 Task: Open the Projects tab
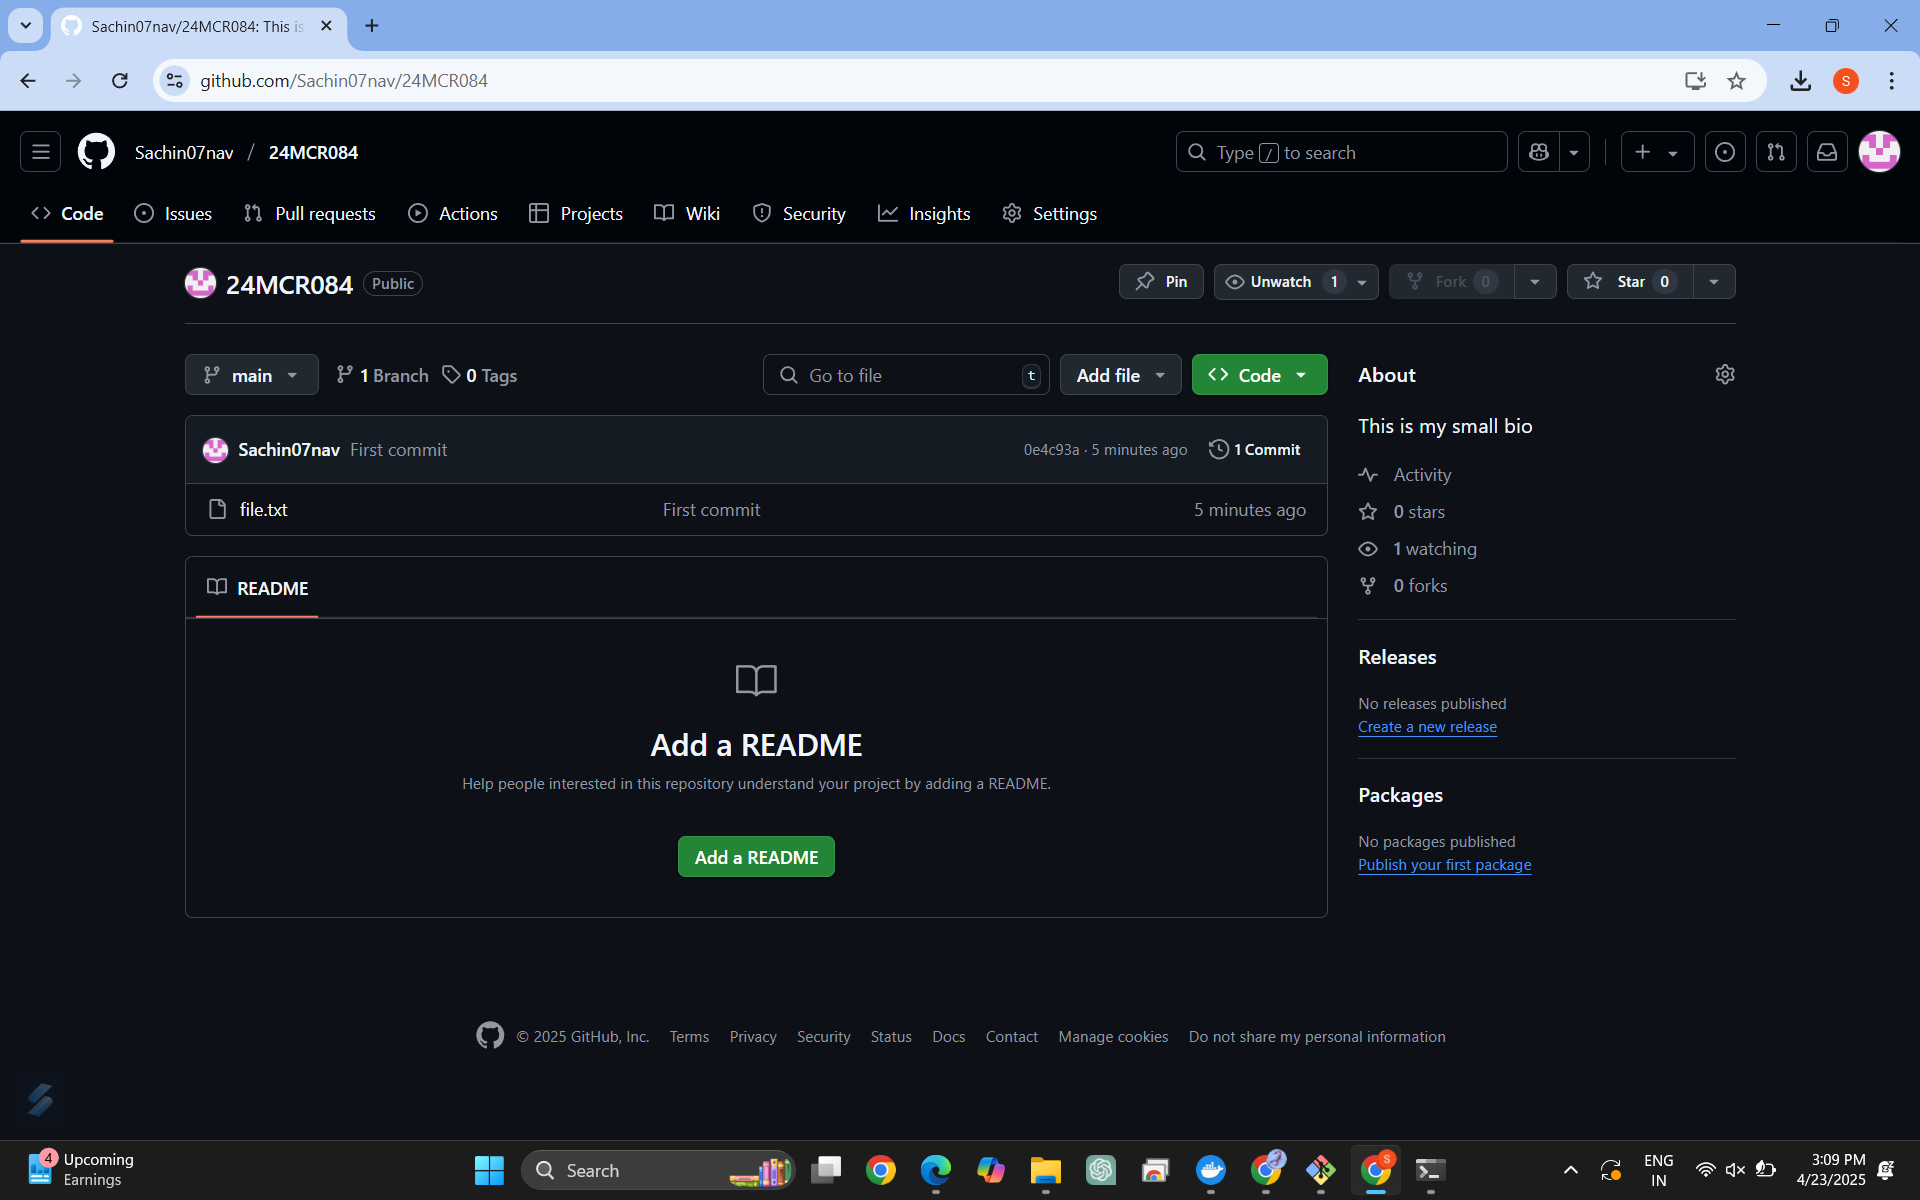[576, 213]
